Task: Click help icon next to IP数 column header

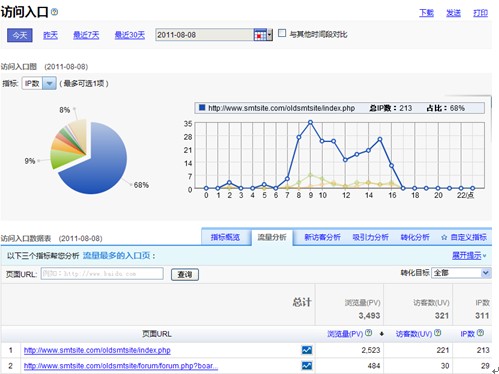Action: (480, 333)
